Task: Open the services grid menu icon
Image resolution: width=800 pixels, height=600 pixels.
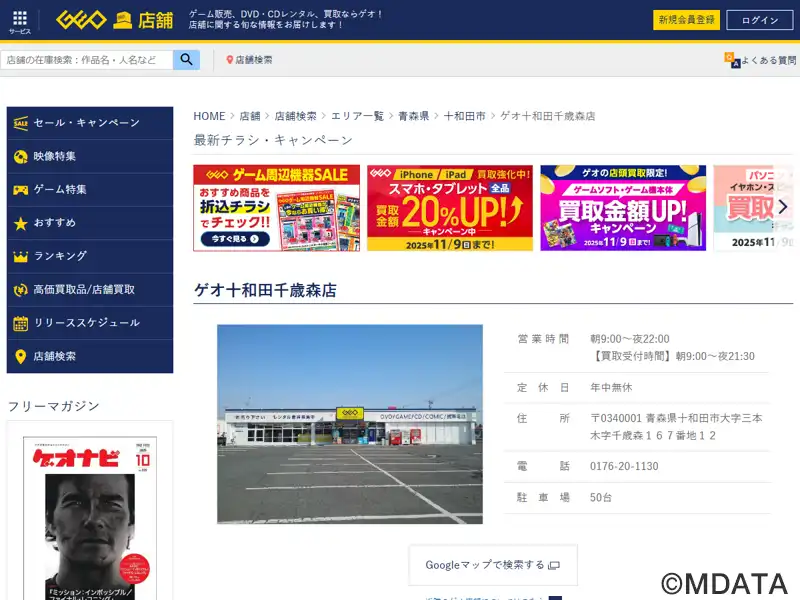Action: pyautogui.click(x=20, y=19)
